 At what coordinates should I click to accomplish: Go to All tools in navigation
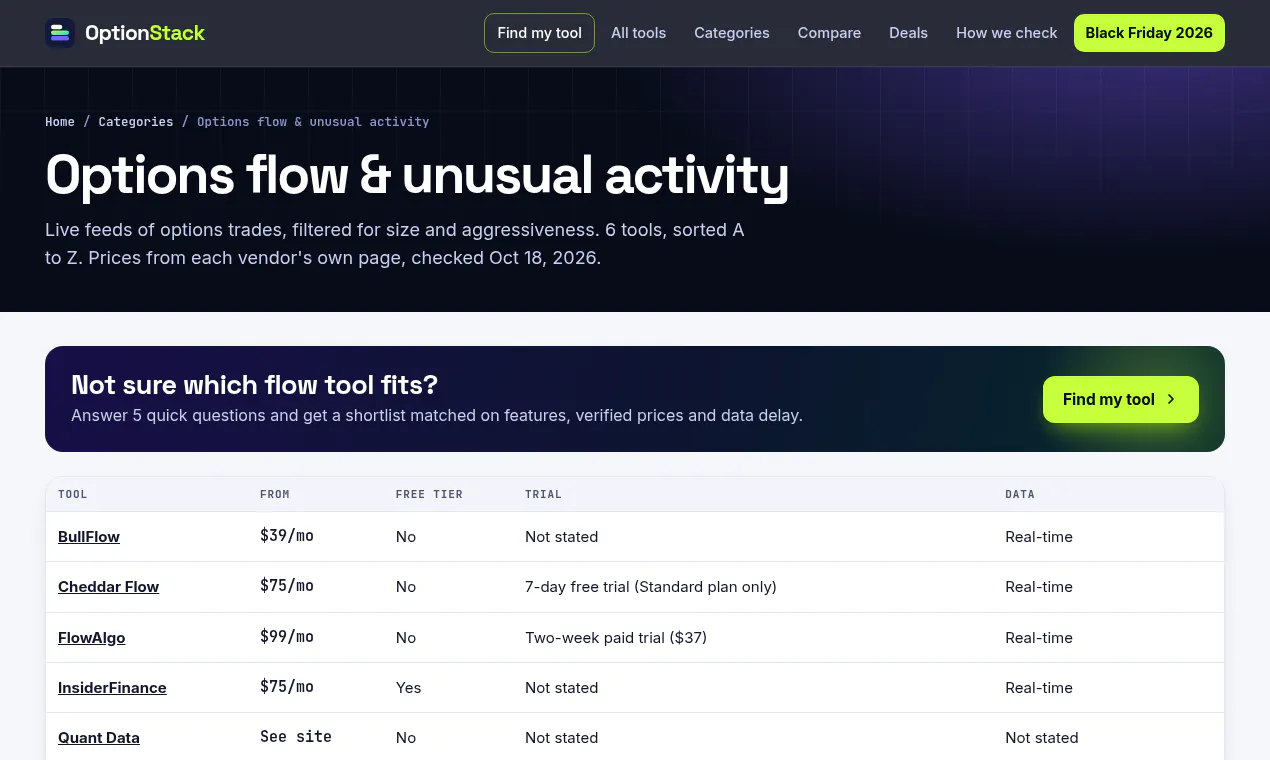638,33
